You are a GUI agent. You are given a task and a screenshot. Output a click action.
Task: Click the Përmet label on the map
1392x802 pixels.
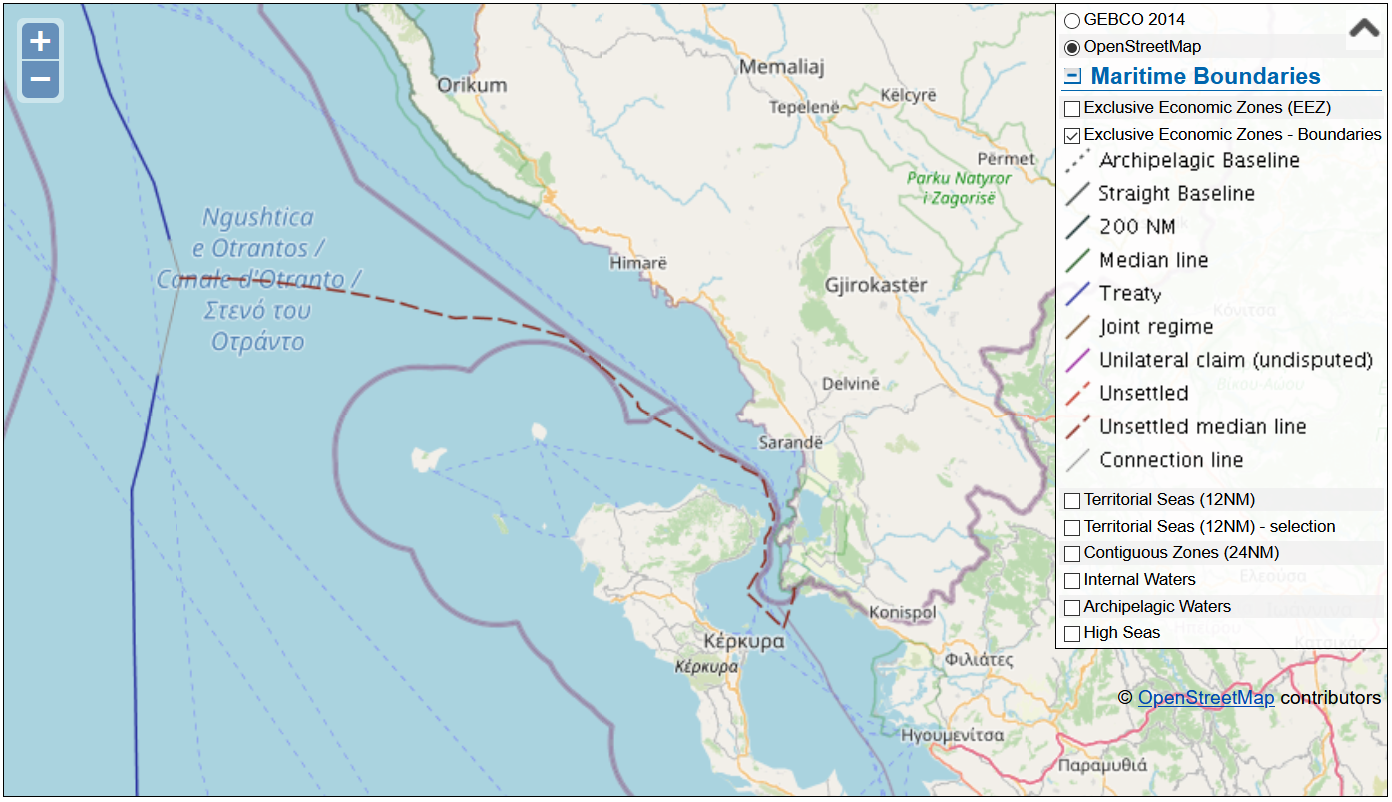(1006, 159)
